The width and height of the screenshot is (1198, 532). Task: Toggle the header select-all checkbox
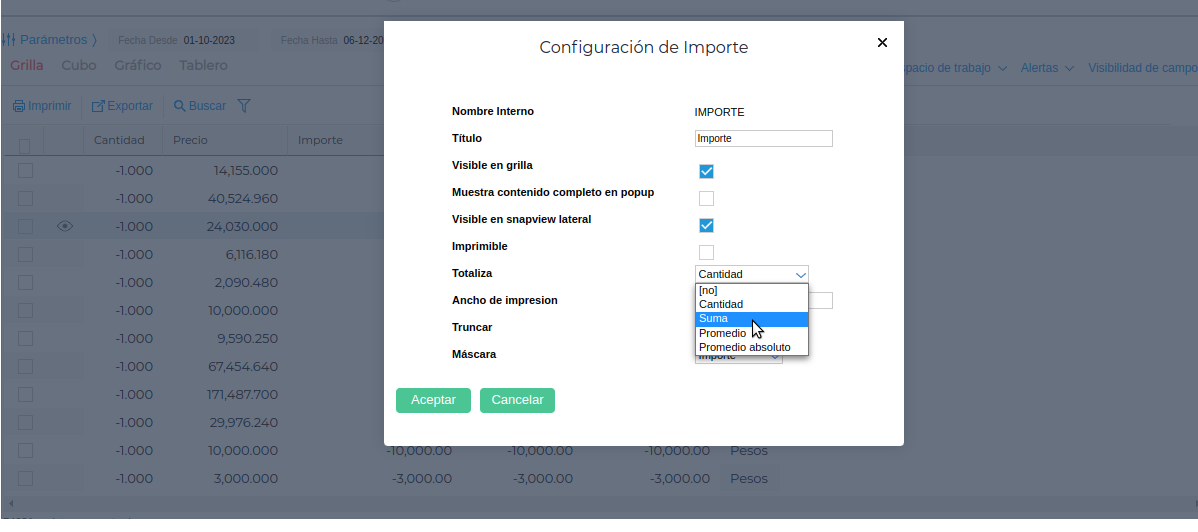pos(24,145)
